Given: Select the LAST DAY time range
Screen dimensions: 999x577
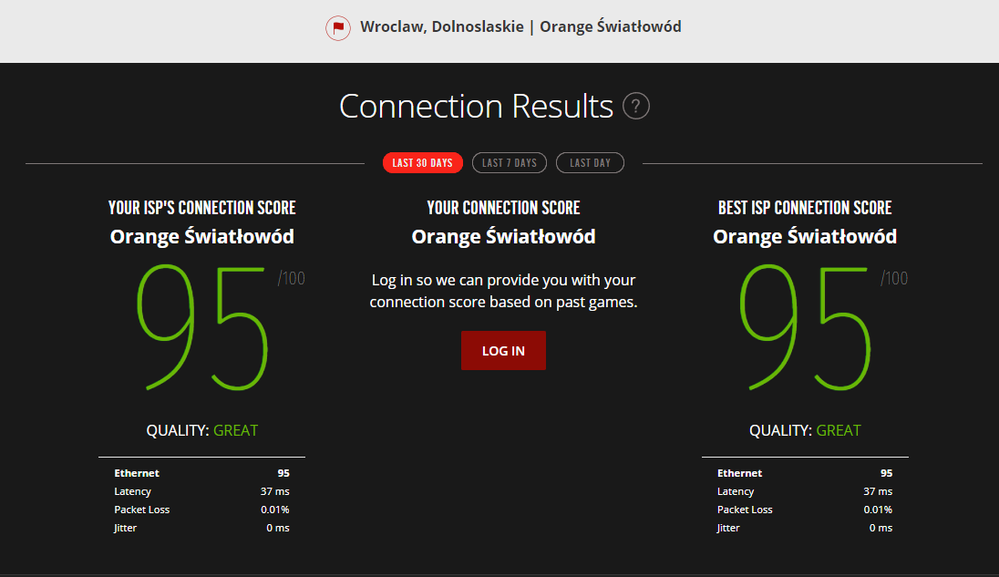Looking at the screenshot, I should point(590,162).
